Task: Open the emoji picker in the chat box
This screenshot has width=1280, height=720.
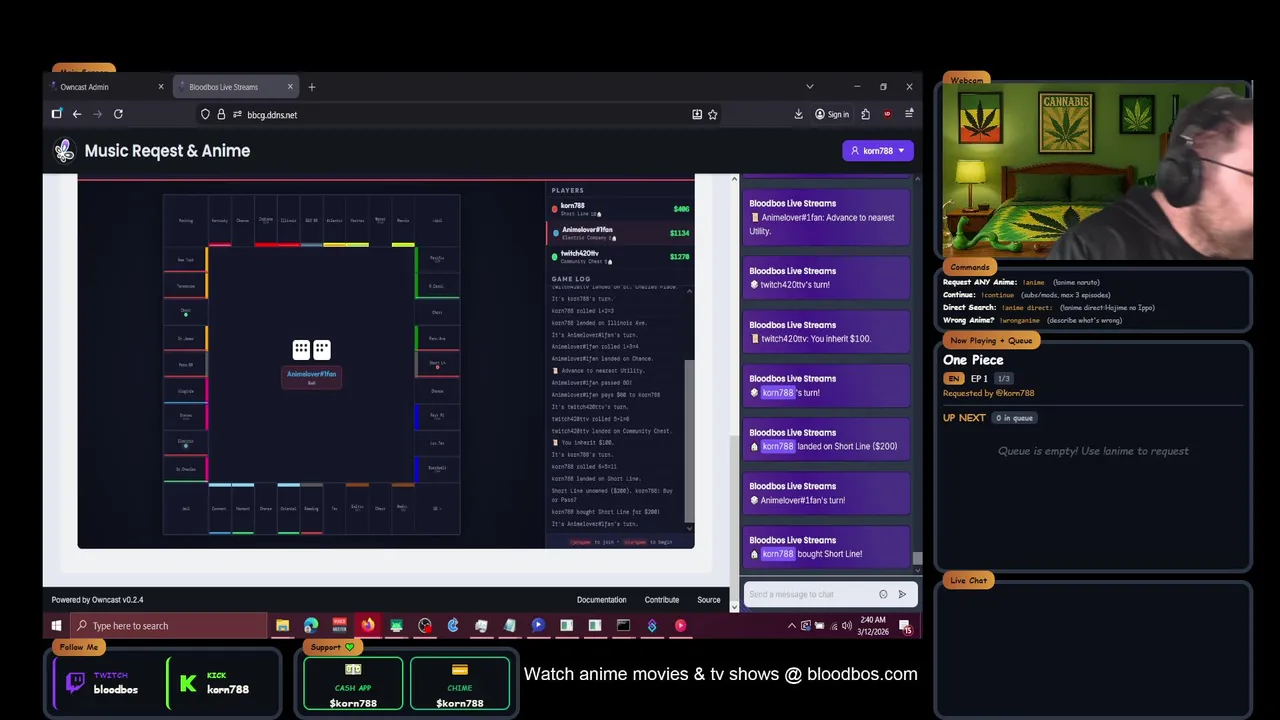Action: click(883, 594)
